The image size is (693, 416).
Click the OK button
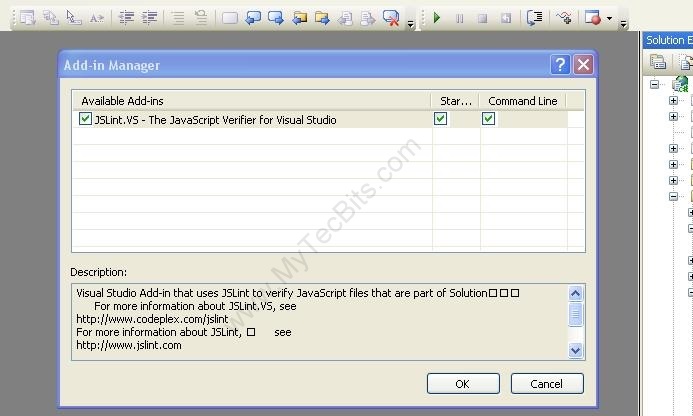click(463, 384)
